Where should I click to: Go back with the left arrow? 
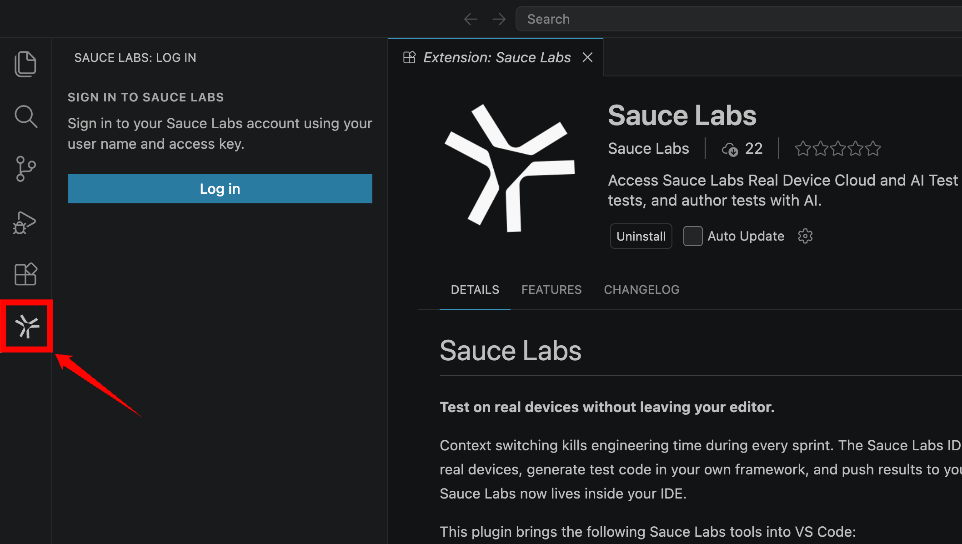(x=471, y=19)
